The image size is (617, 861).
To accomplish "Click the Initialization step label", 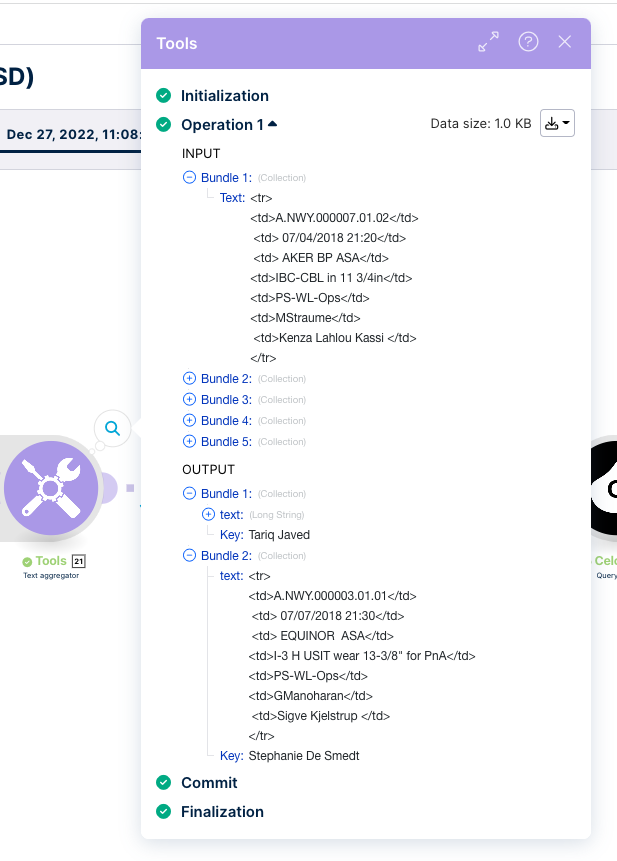I will (225, 96).
